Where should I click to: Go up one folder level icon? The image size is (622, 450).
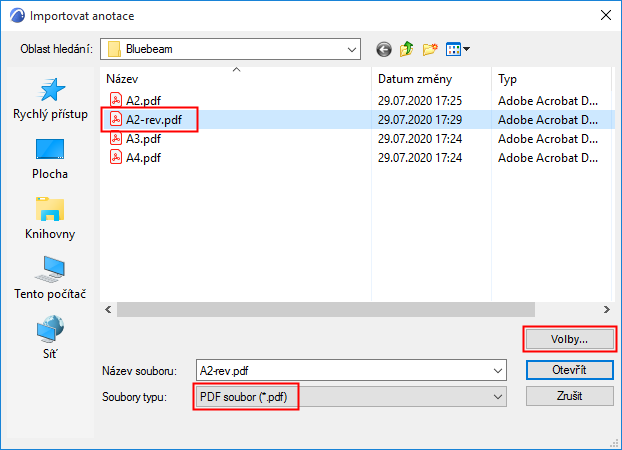[407, 48]
